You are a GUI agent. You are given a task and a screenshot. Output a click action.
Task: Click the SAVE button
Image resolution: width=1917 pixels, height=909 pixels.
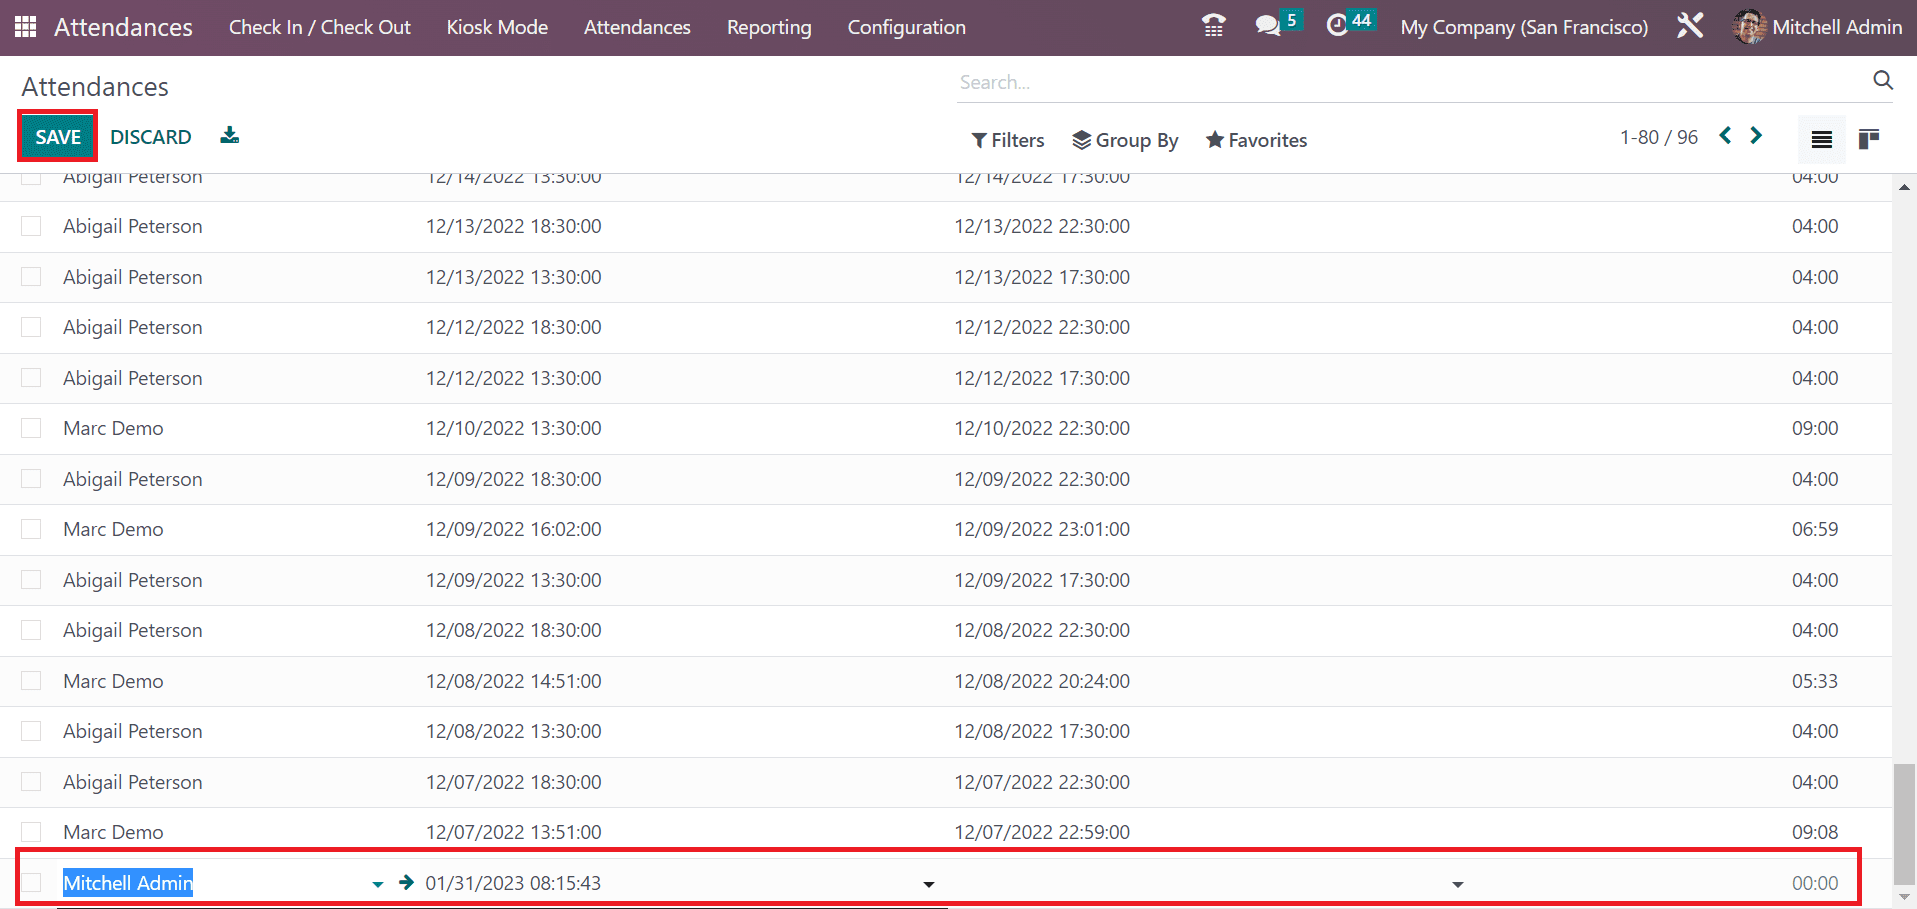58,137
